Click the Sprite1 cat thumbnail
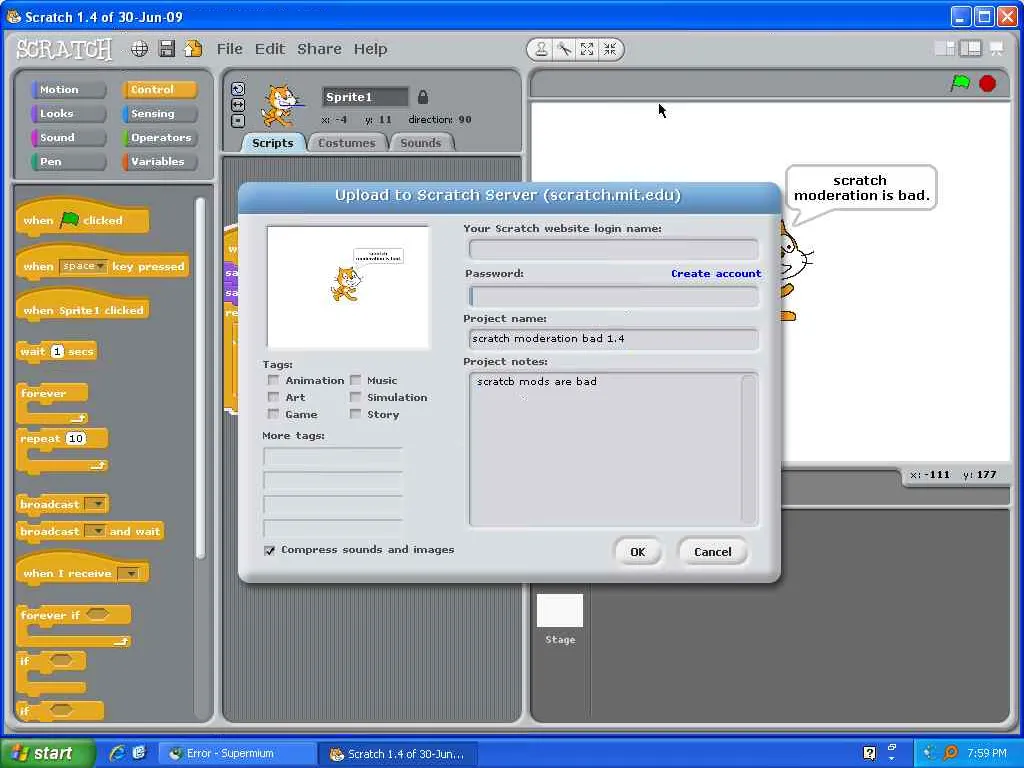The width and height of the screenshot is (1024, 768). coord(281,106)
